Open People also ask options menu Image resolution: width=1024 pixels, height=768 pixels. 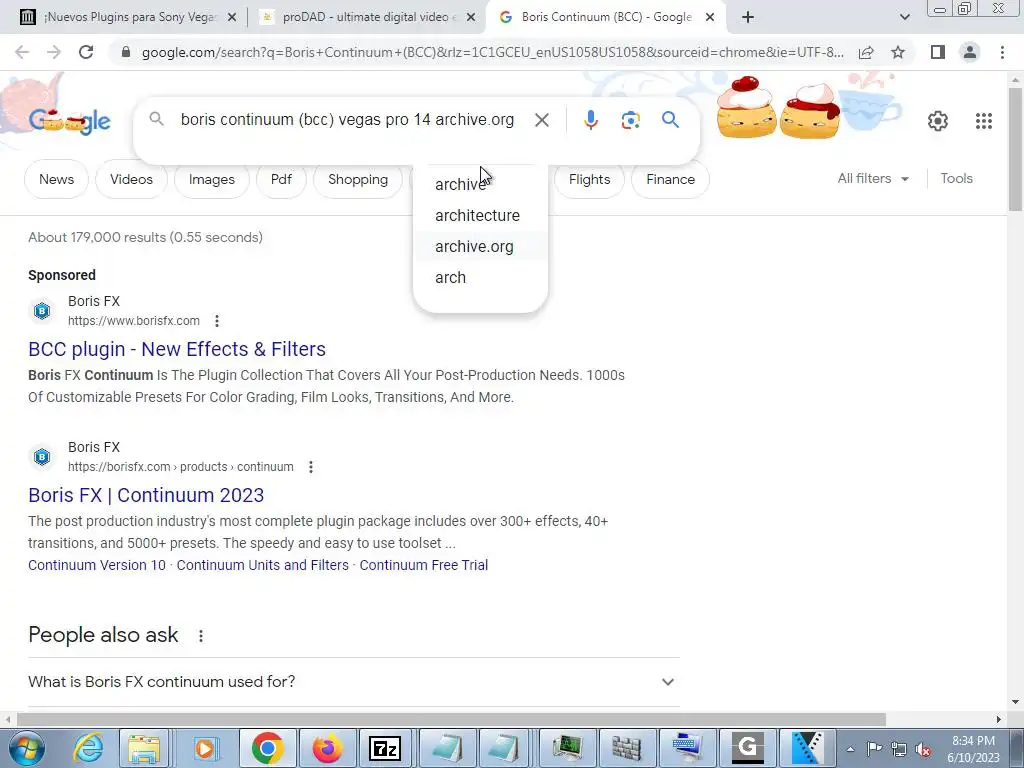(x=201, y=635)
